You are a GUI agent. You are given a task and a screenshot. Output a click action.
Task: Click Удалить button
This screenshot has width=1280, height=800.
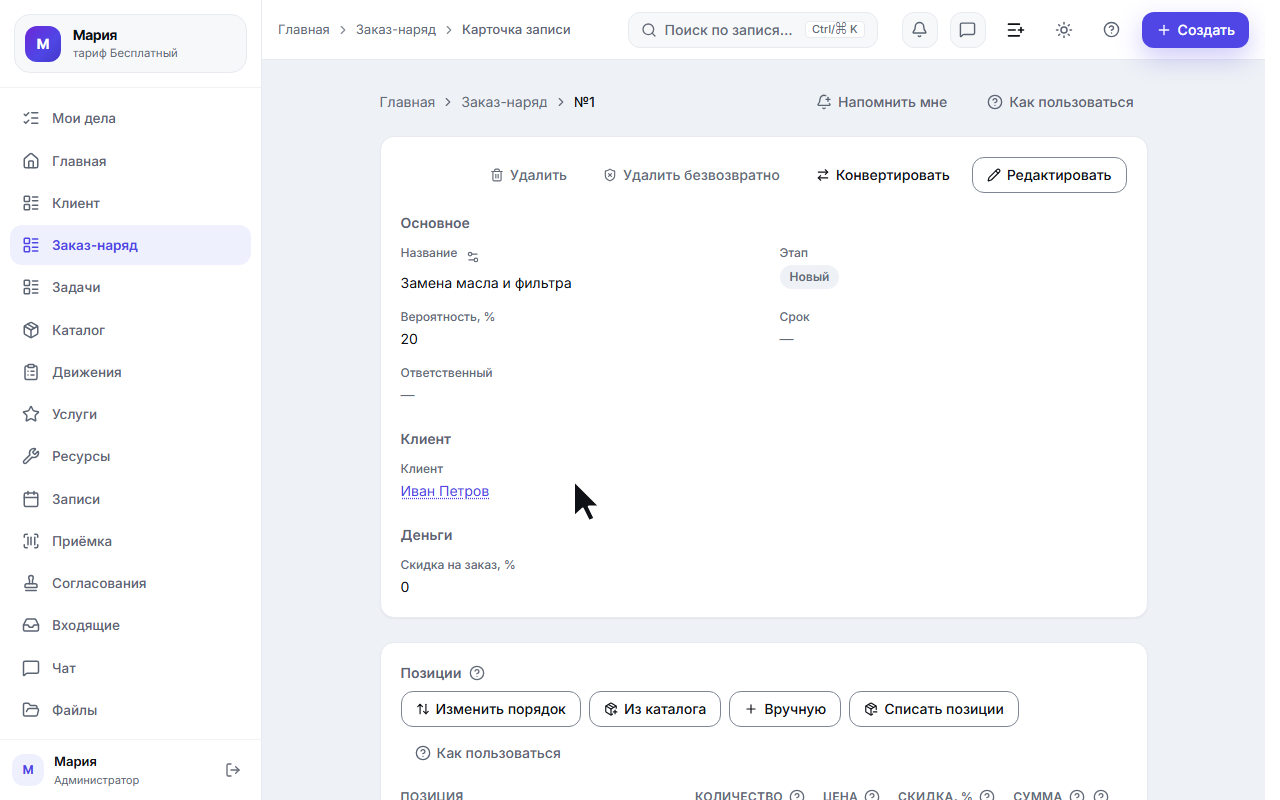pos(528,175)
